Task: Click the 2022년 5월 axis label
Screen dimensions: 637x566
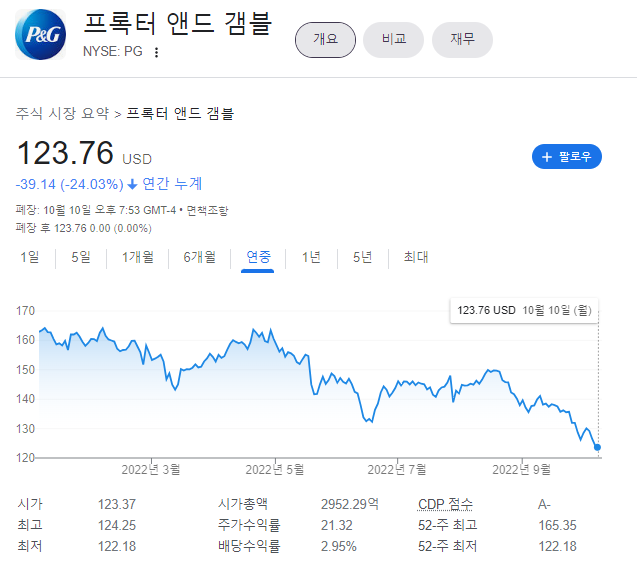Action: [x=275, y=470]
